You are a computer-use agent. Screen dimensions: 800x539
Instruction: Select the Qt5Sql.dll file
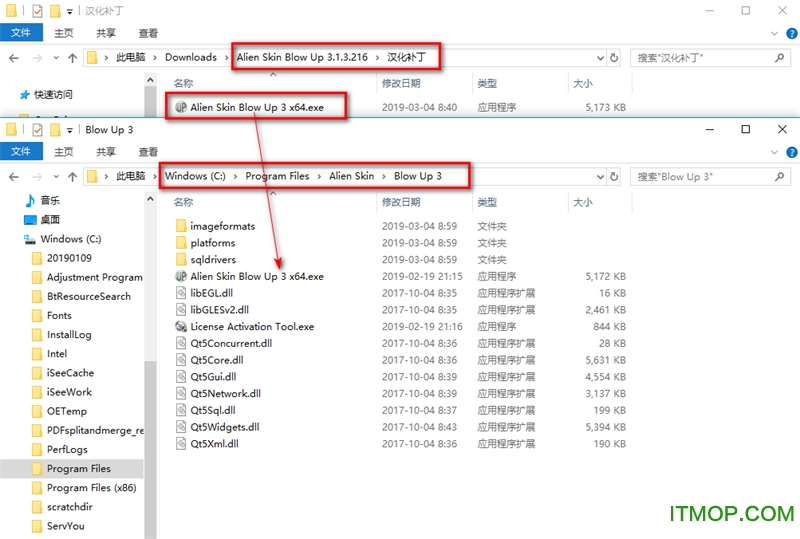pos(213,410)
